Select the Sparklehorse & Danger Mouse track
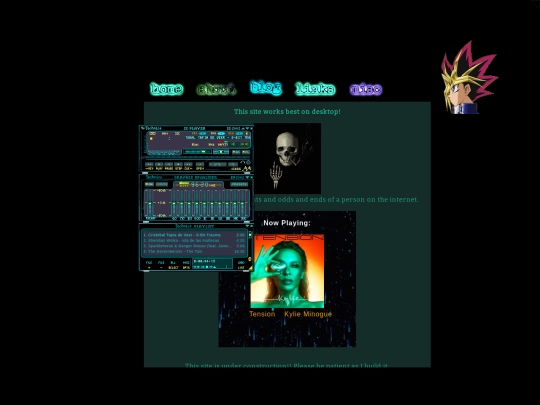The height and width of the screenshot is (405, 540). coord(194,246)
